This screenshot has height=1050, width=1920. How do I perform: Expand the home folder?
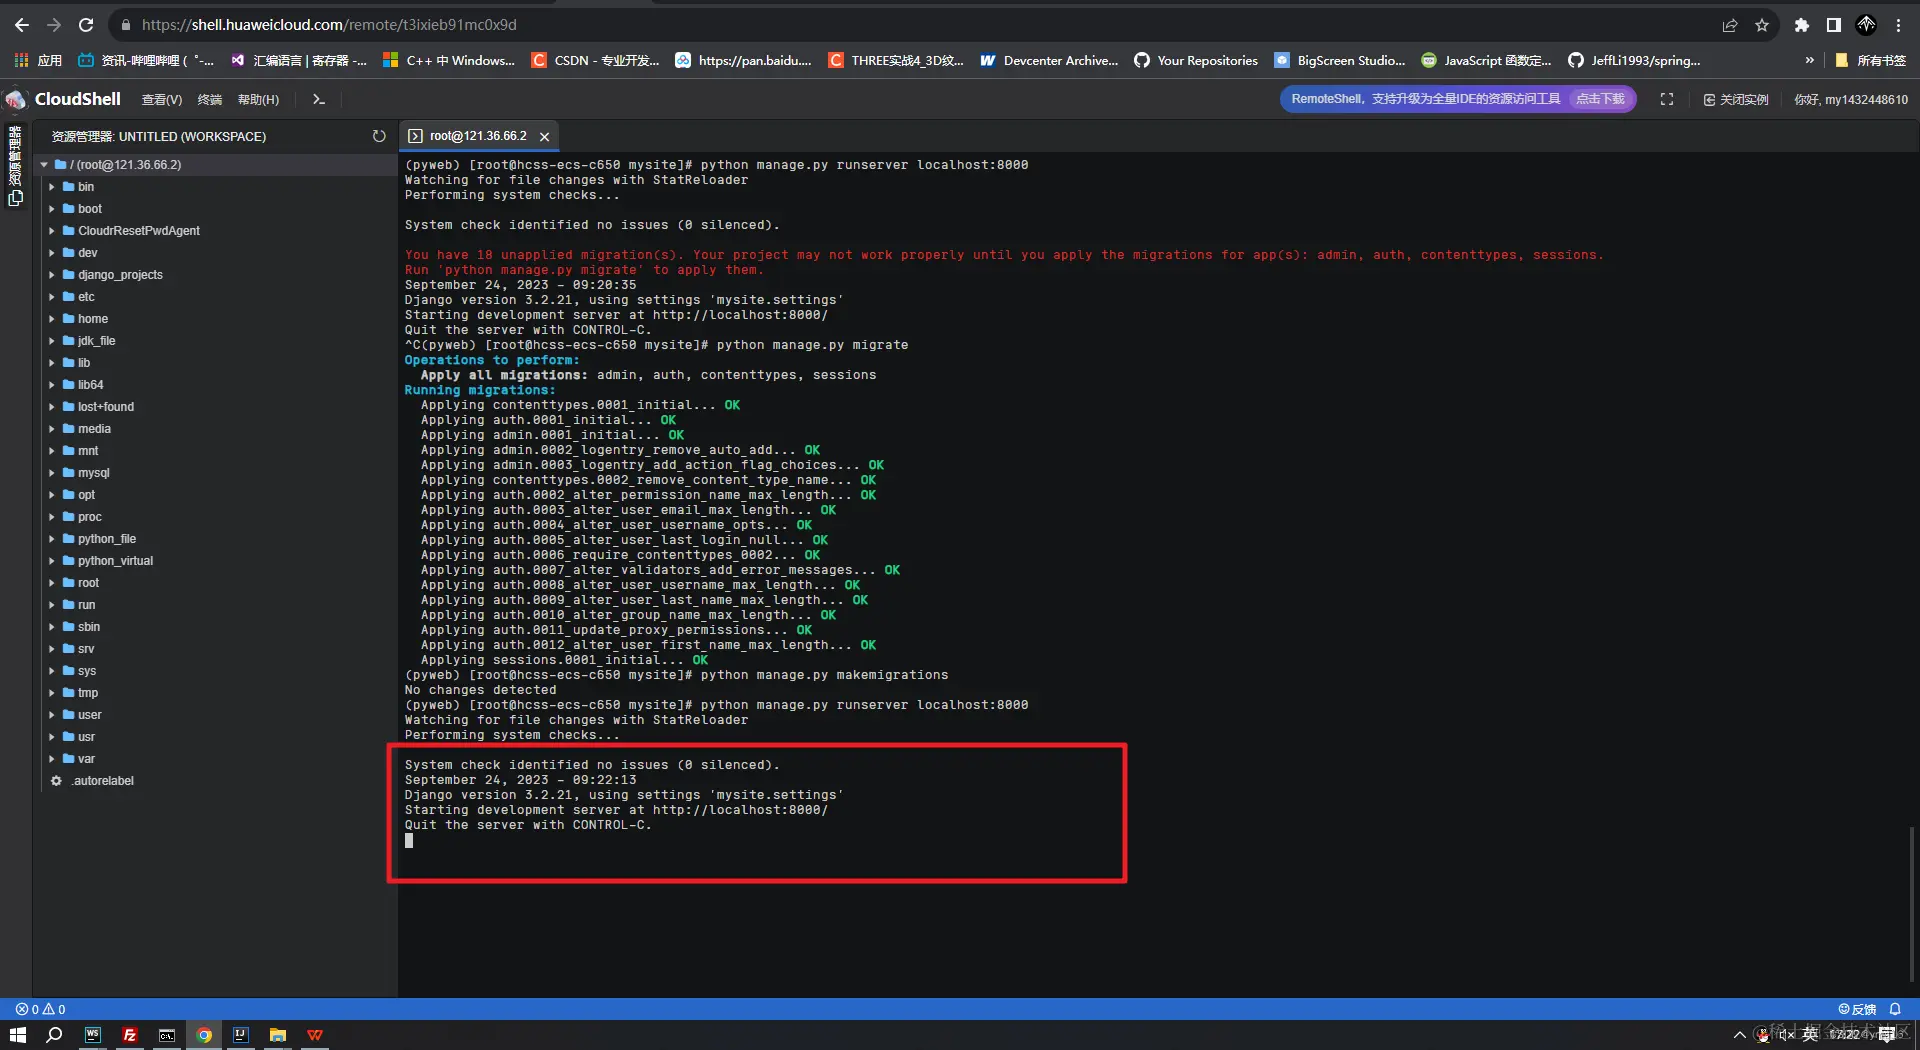(52, 319)
